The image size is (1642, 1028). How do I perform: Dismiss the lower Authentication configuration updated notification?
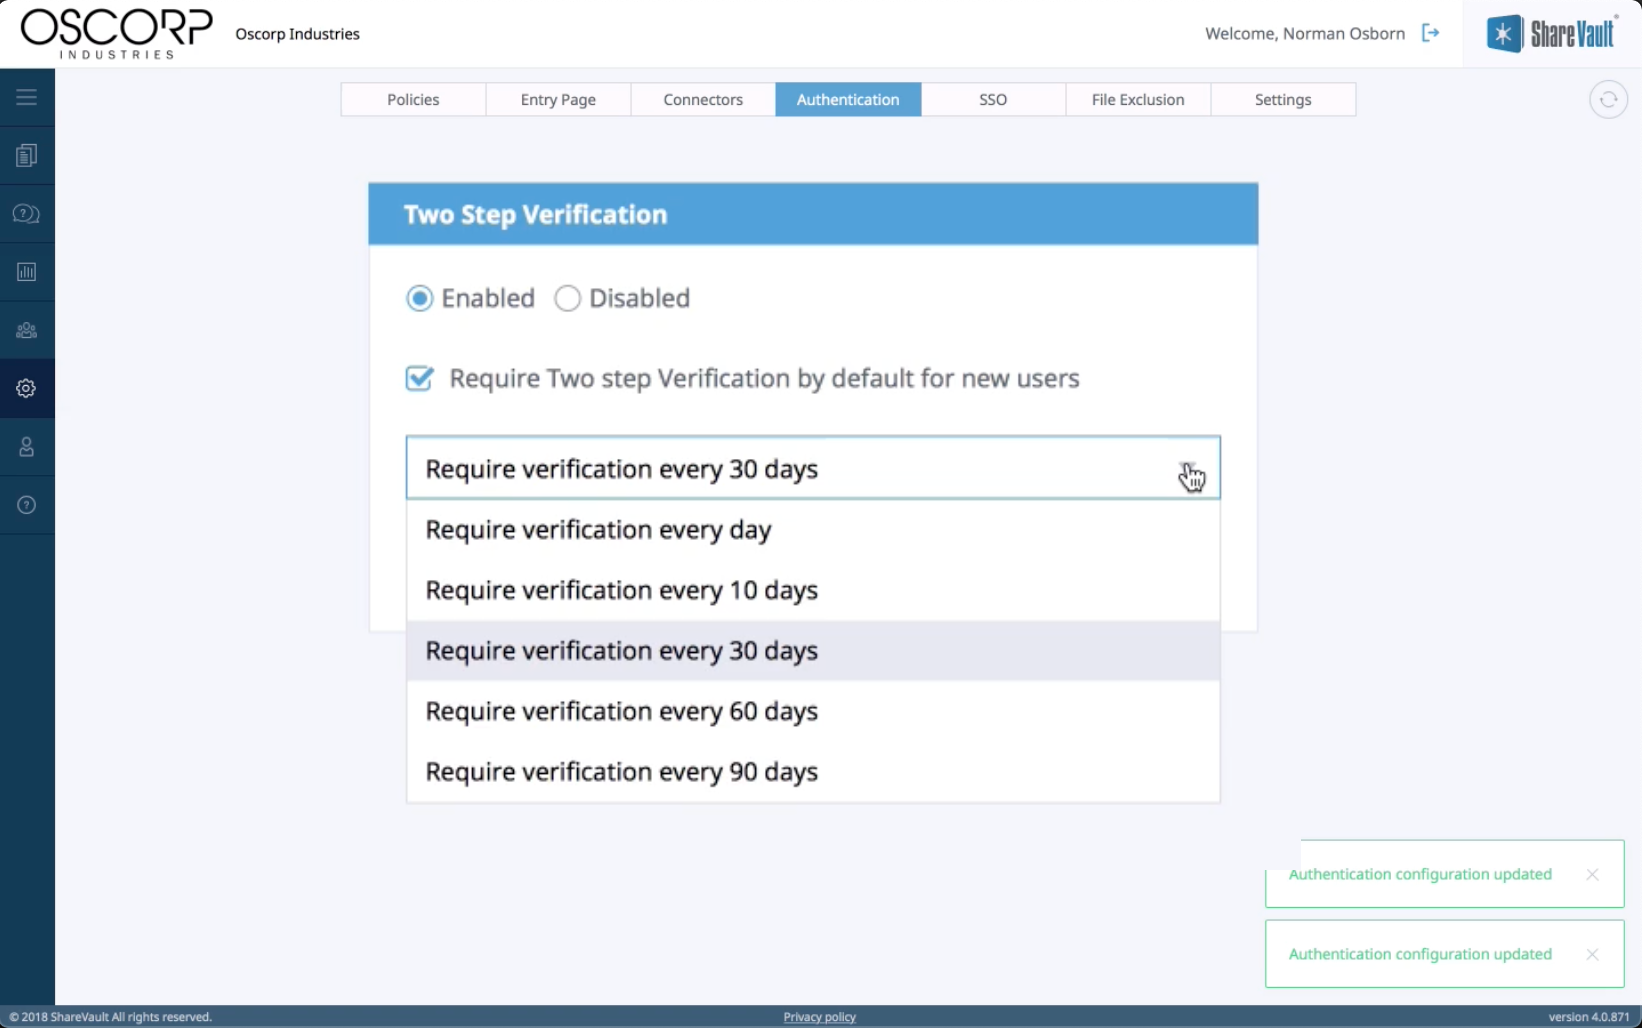[x=1592, y=954]
